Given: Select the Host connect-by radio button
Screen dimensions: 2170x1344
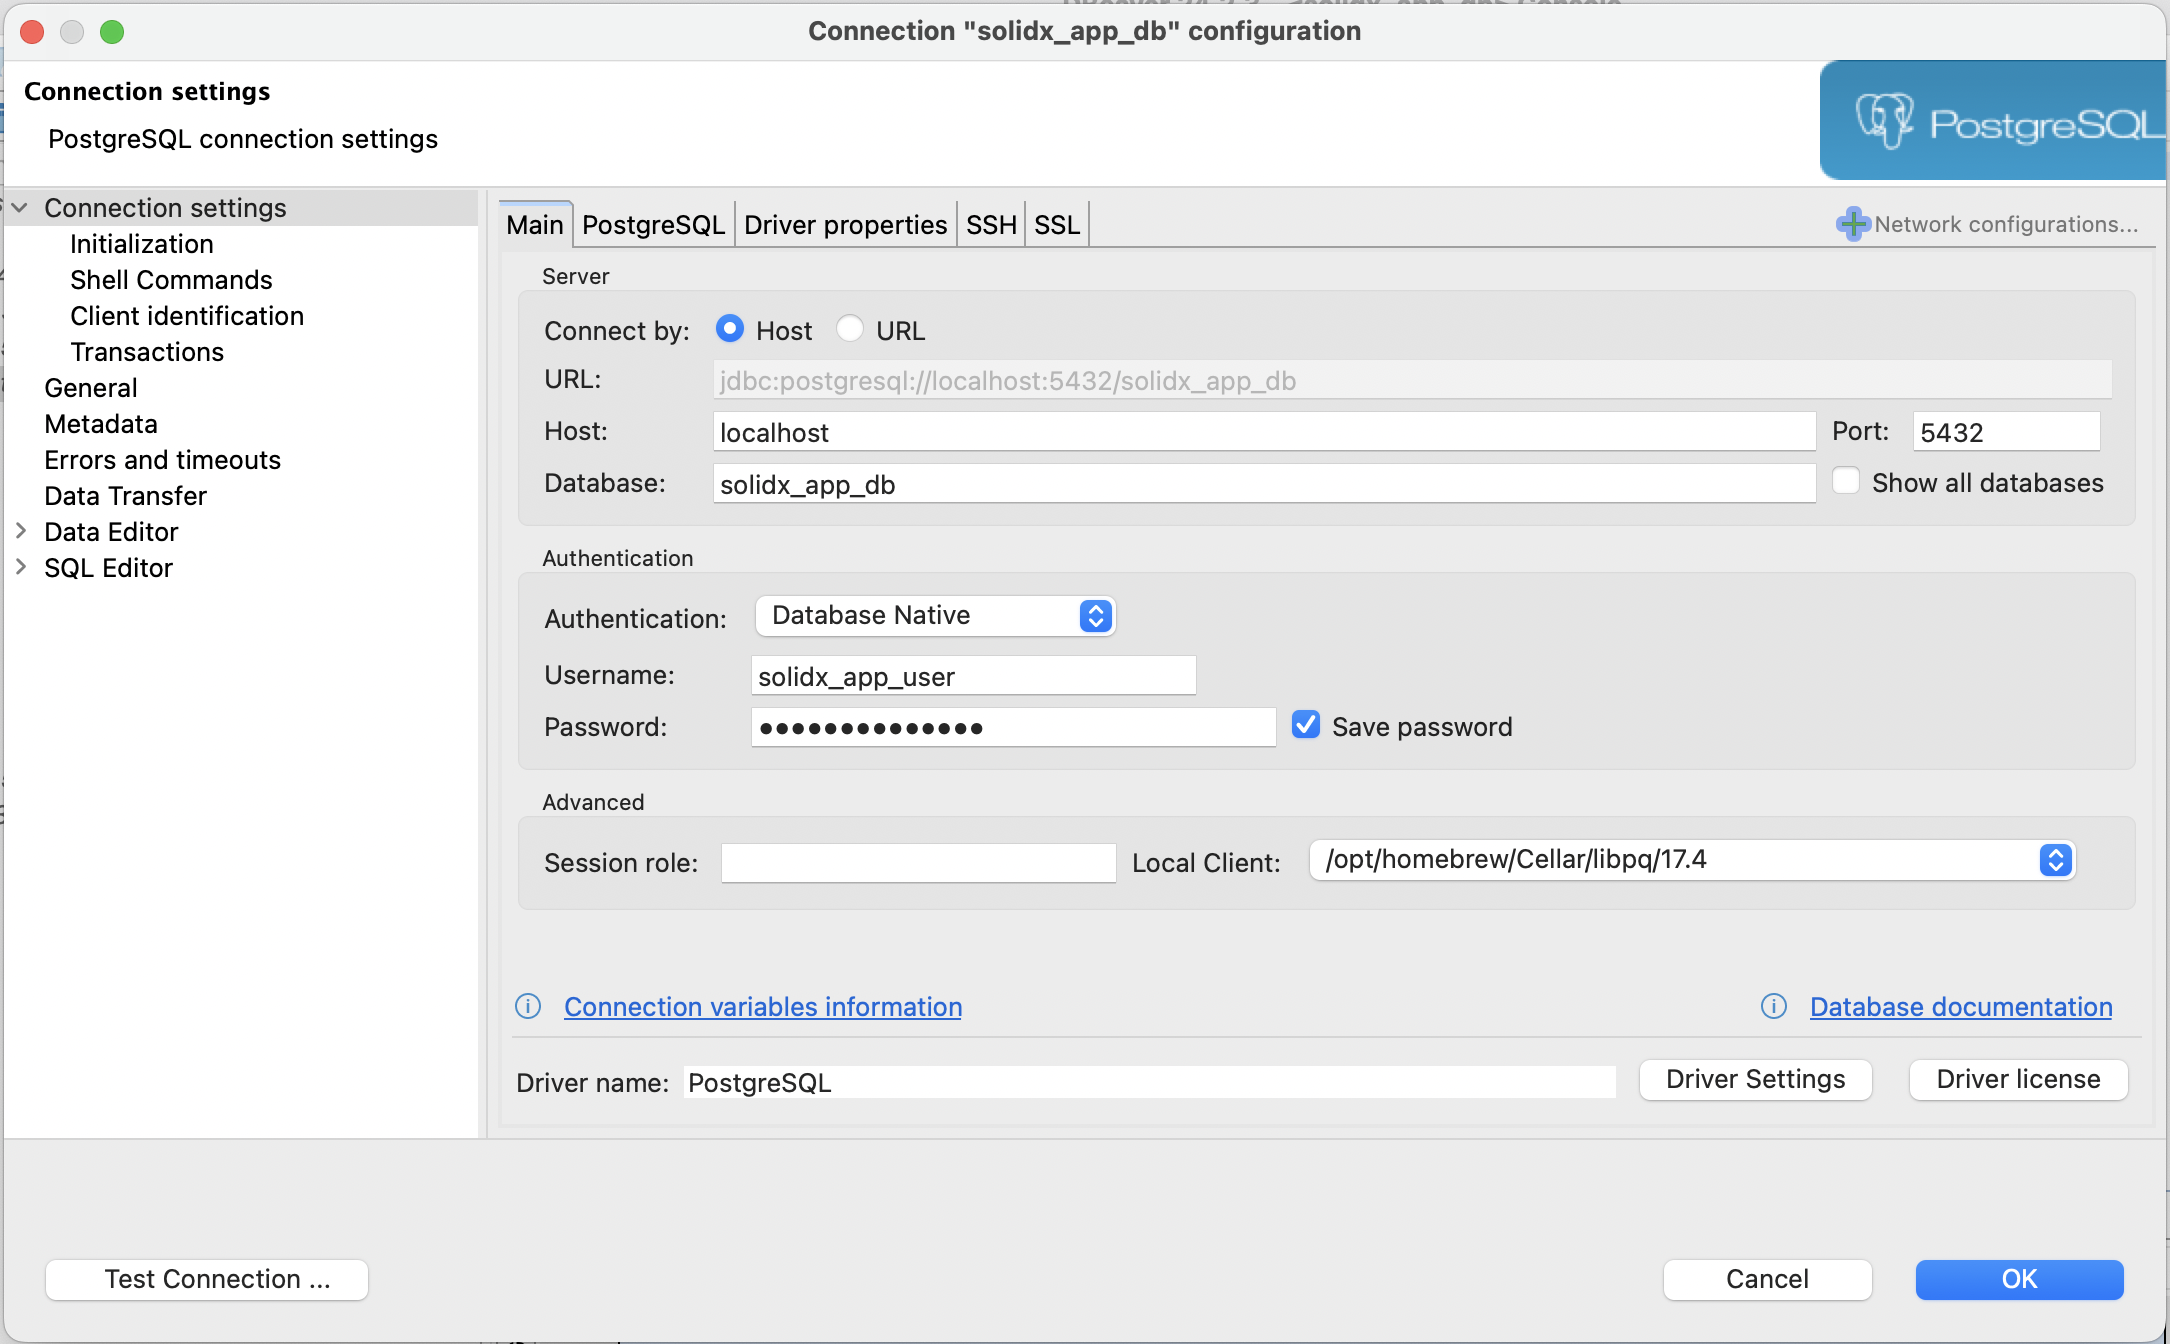Looking at the screenshot, I should click(x=730, y=329).
